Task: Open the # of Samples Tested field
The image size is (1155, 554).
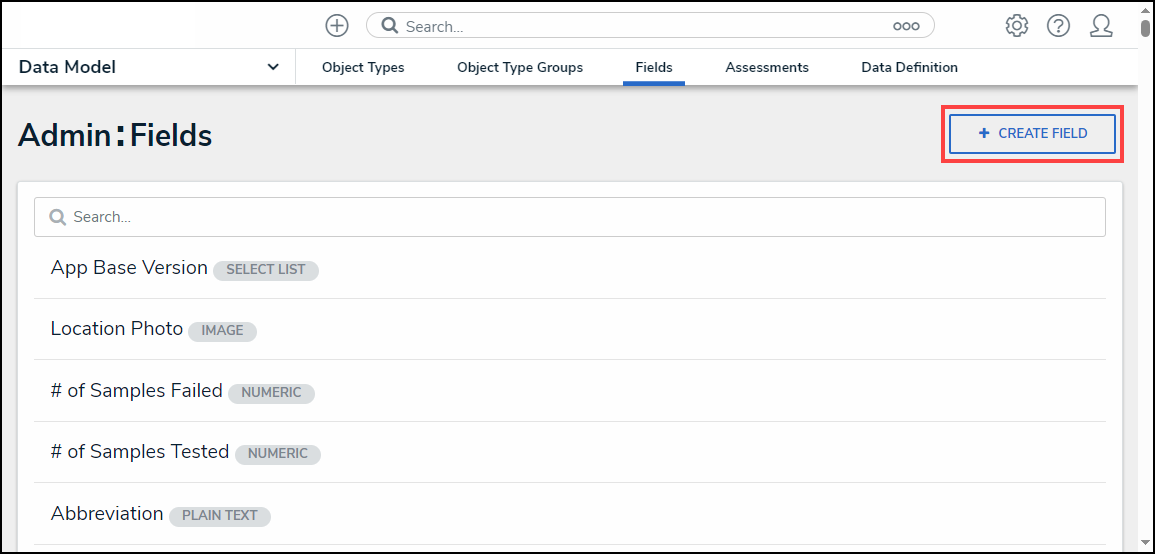Action: tap(140, 452)
